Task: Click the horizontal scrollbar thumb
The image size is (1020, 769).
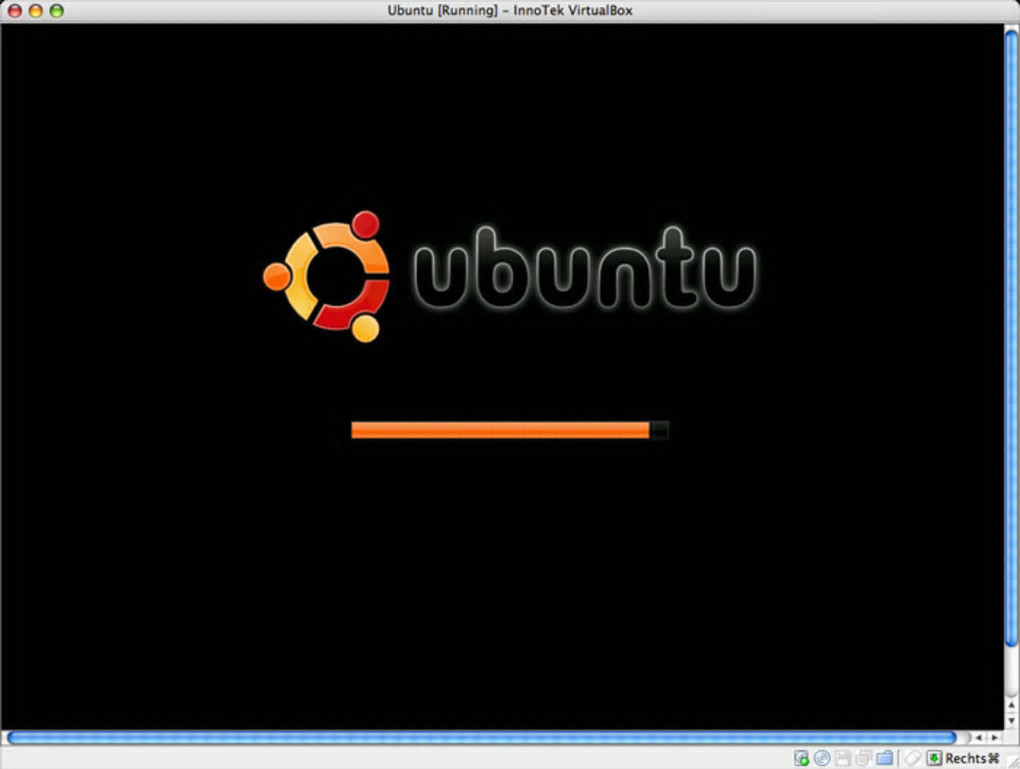Action: point(481,738)
